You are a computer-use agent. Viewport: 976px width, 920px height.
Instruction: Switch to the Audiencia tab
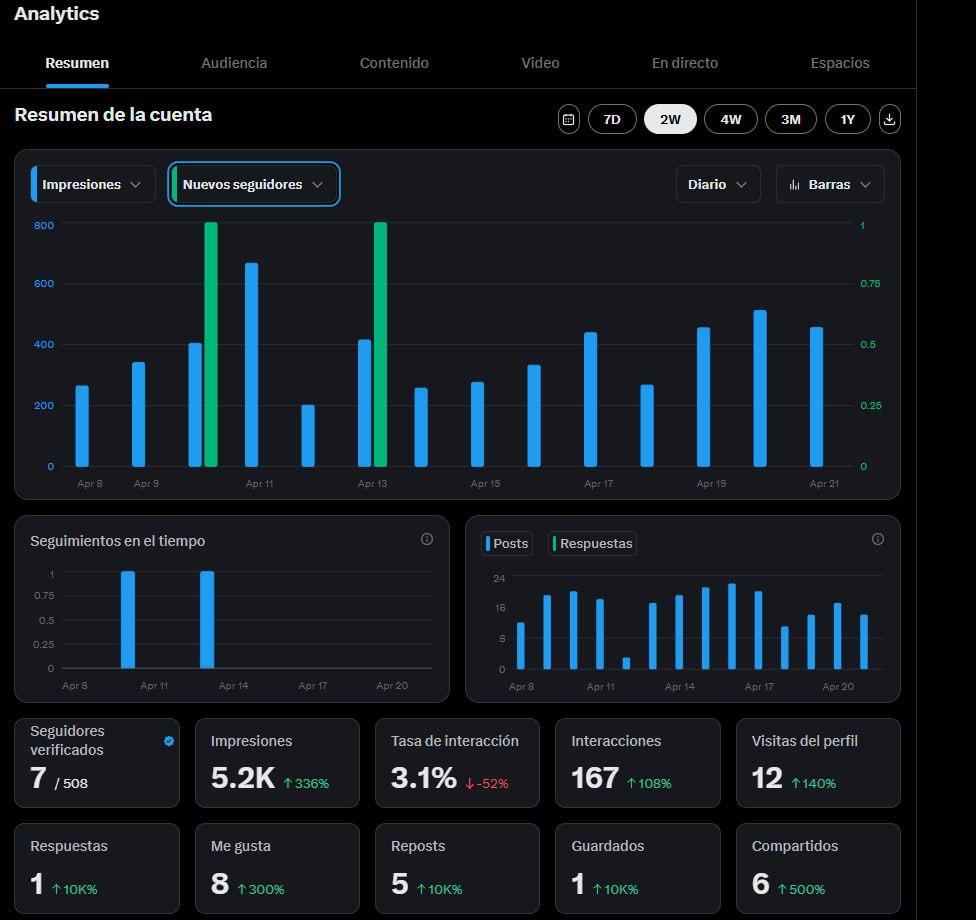pos(234,63)
